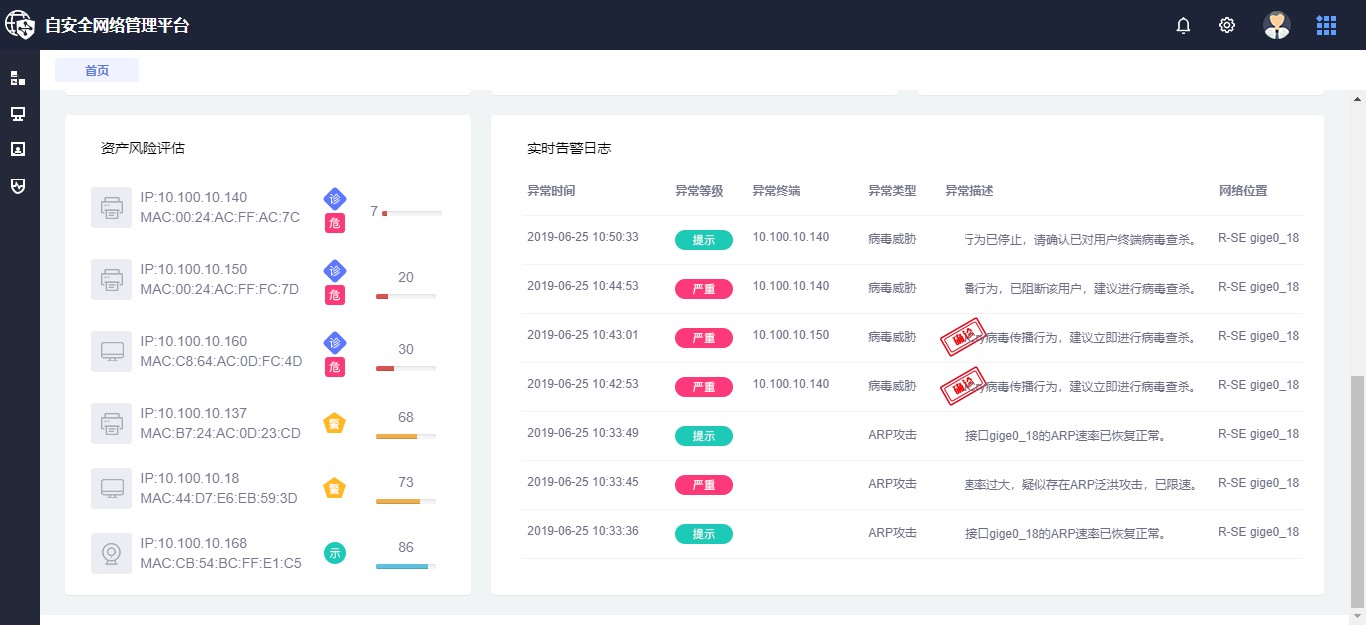The height and width of the screenshot is (625, 1366).
Task: Click the 异常等级 column header
Action: click(699, 191)
